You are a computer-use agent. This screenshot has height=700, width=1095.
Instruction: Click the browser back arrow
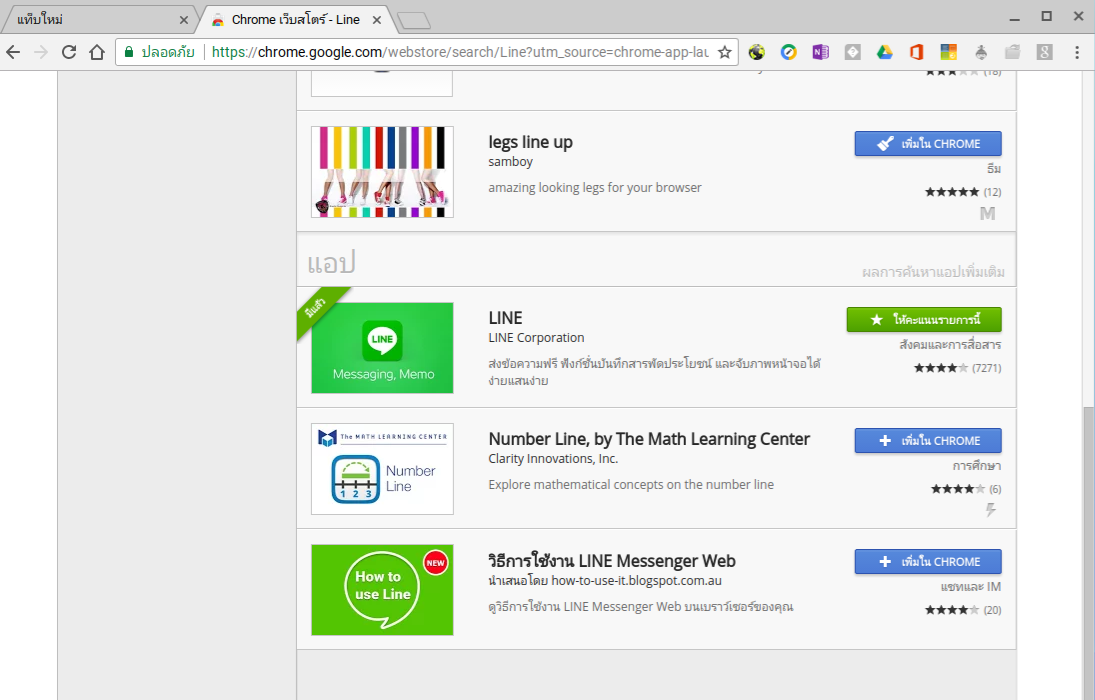tap(13, 52)
